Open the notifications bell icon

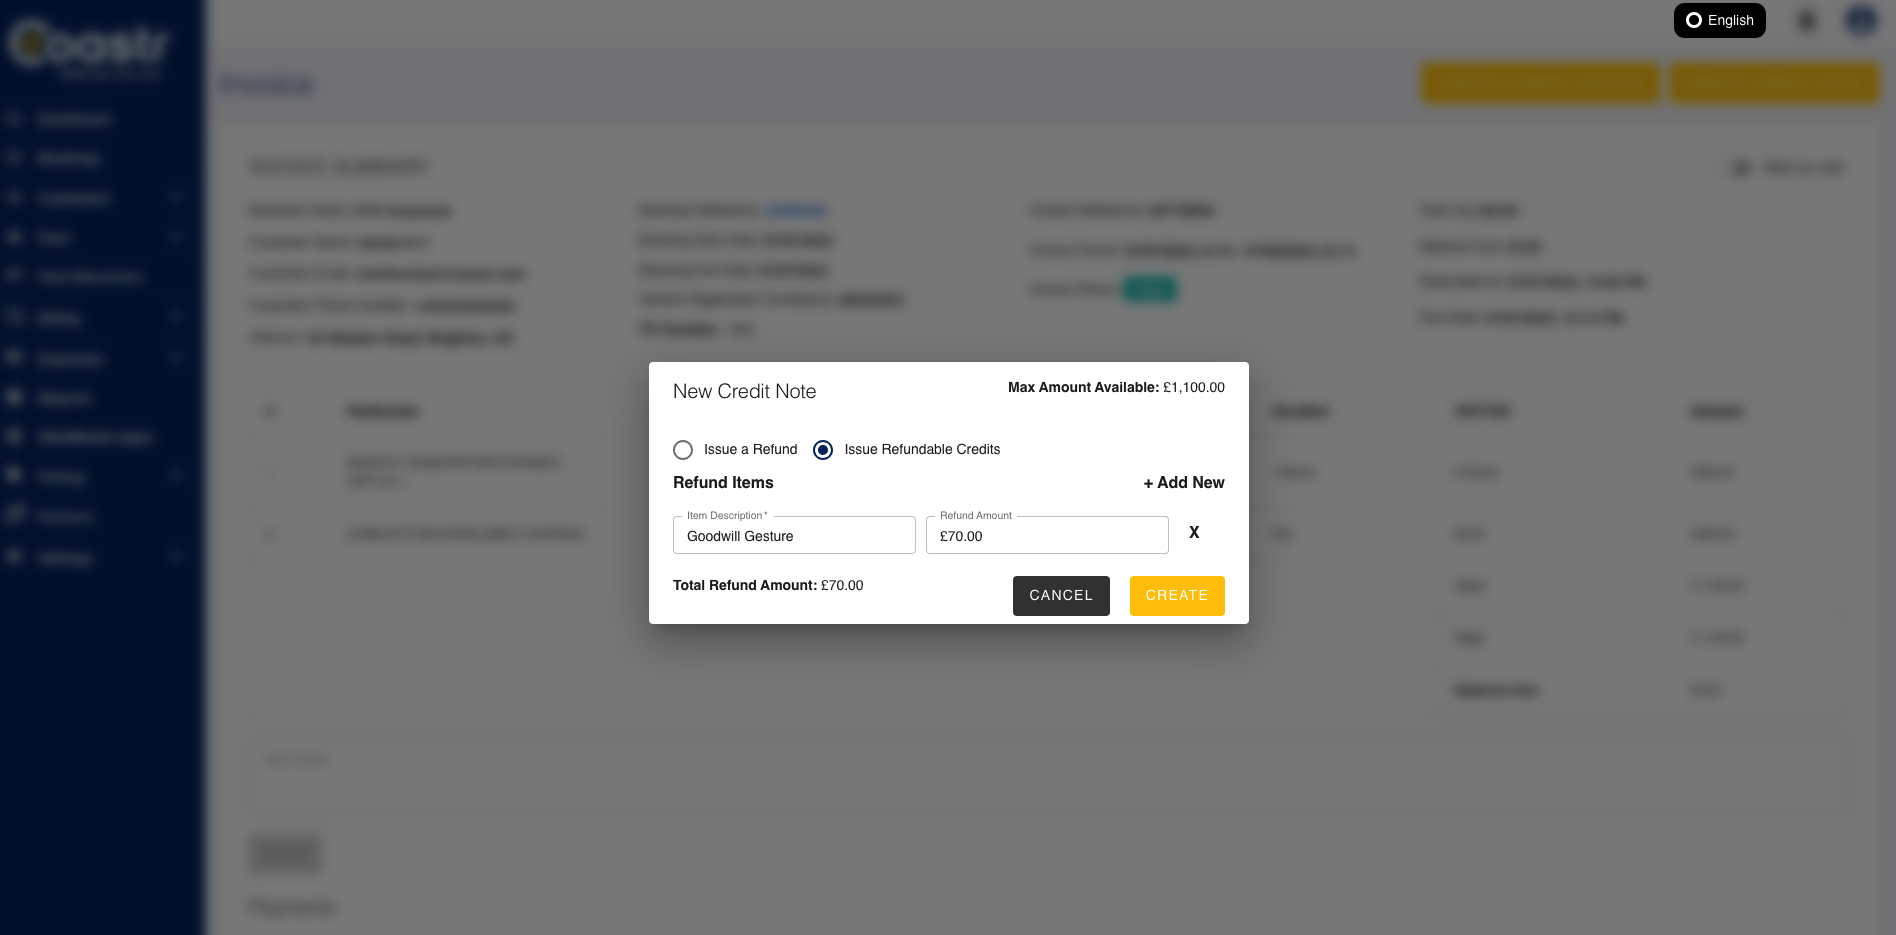pyautogui.click(x=1806, y=20)
